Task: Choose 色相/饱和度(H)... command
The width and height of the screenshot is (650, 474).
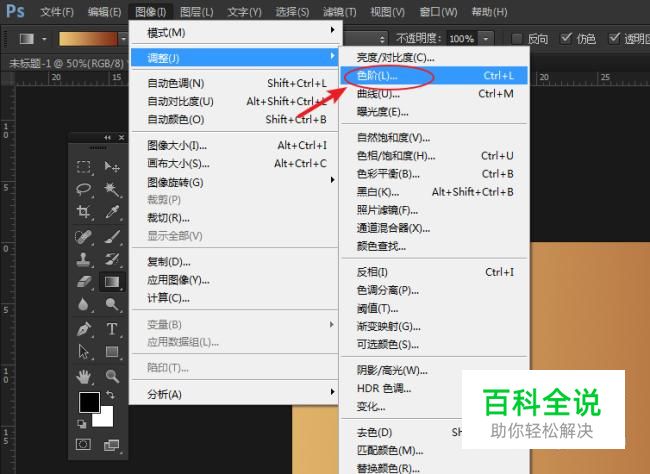Action: (x=434, y=156)
